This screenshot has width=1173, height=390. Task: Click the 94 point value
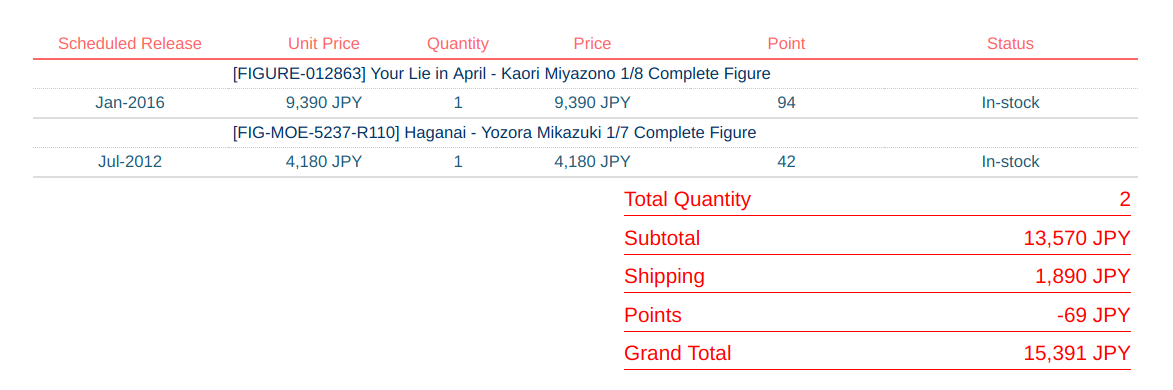[786, 103]
